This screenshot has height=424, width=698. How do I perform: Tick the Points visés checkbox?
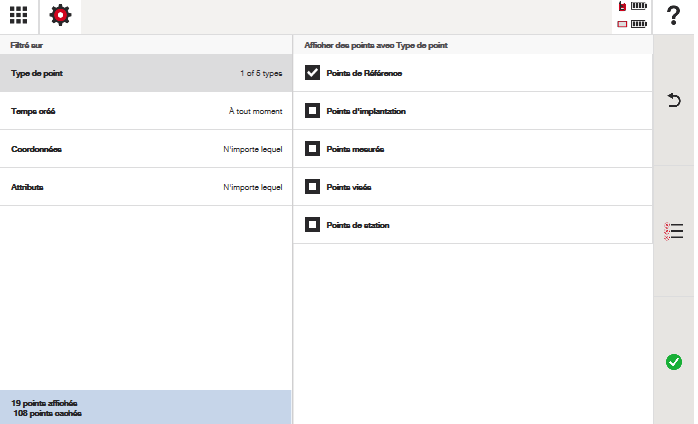[312, 187]
